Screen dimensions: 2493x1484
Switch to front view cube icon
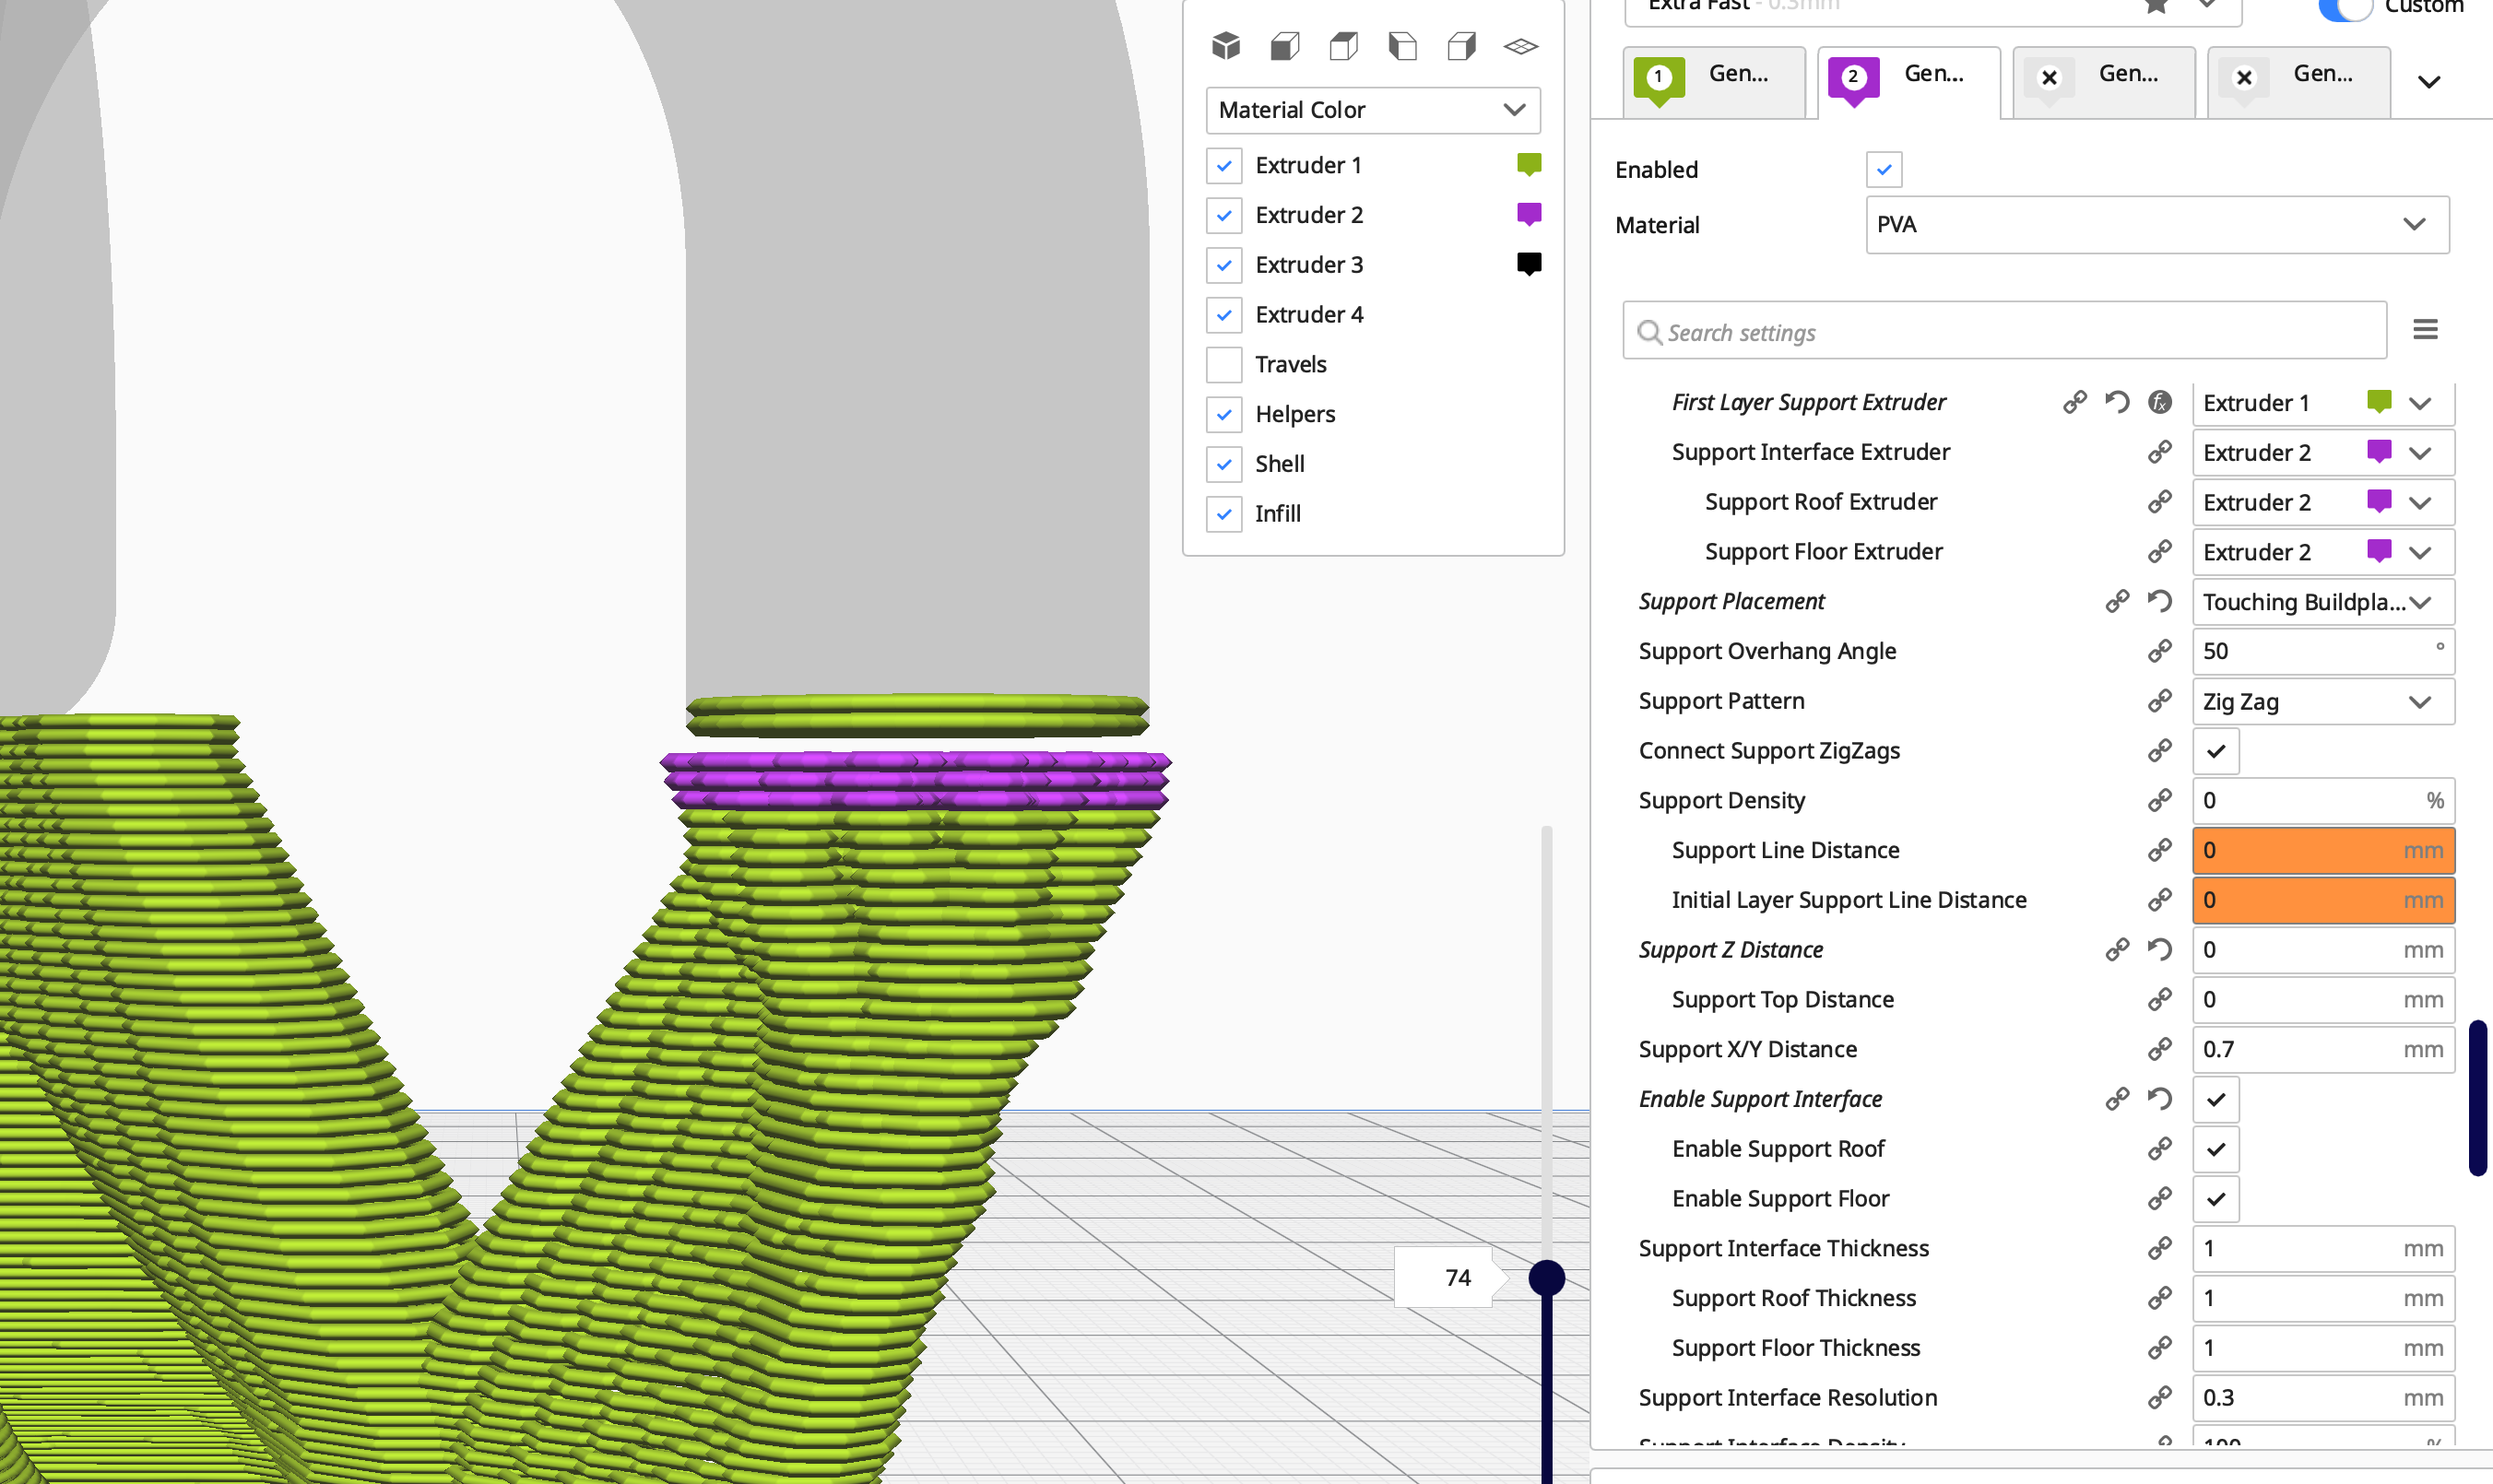(x=1285, y=46)
